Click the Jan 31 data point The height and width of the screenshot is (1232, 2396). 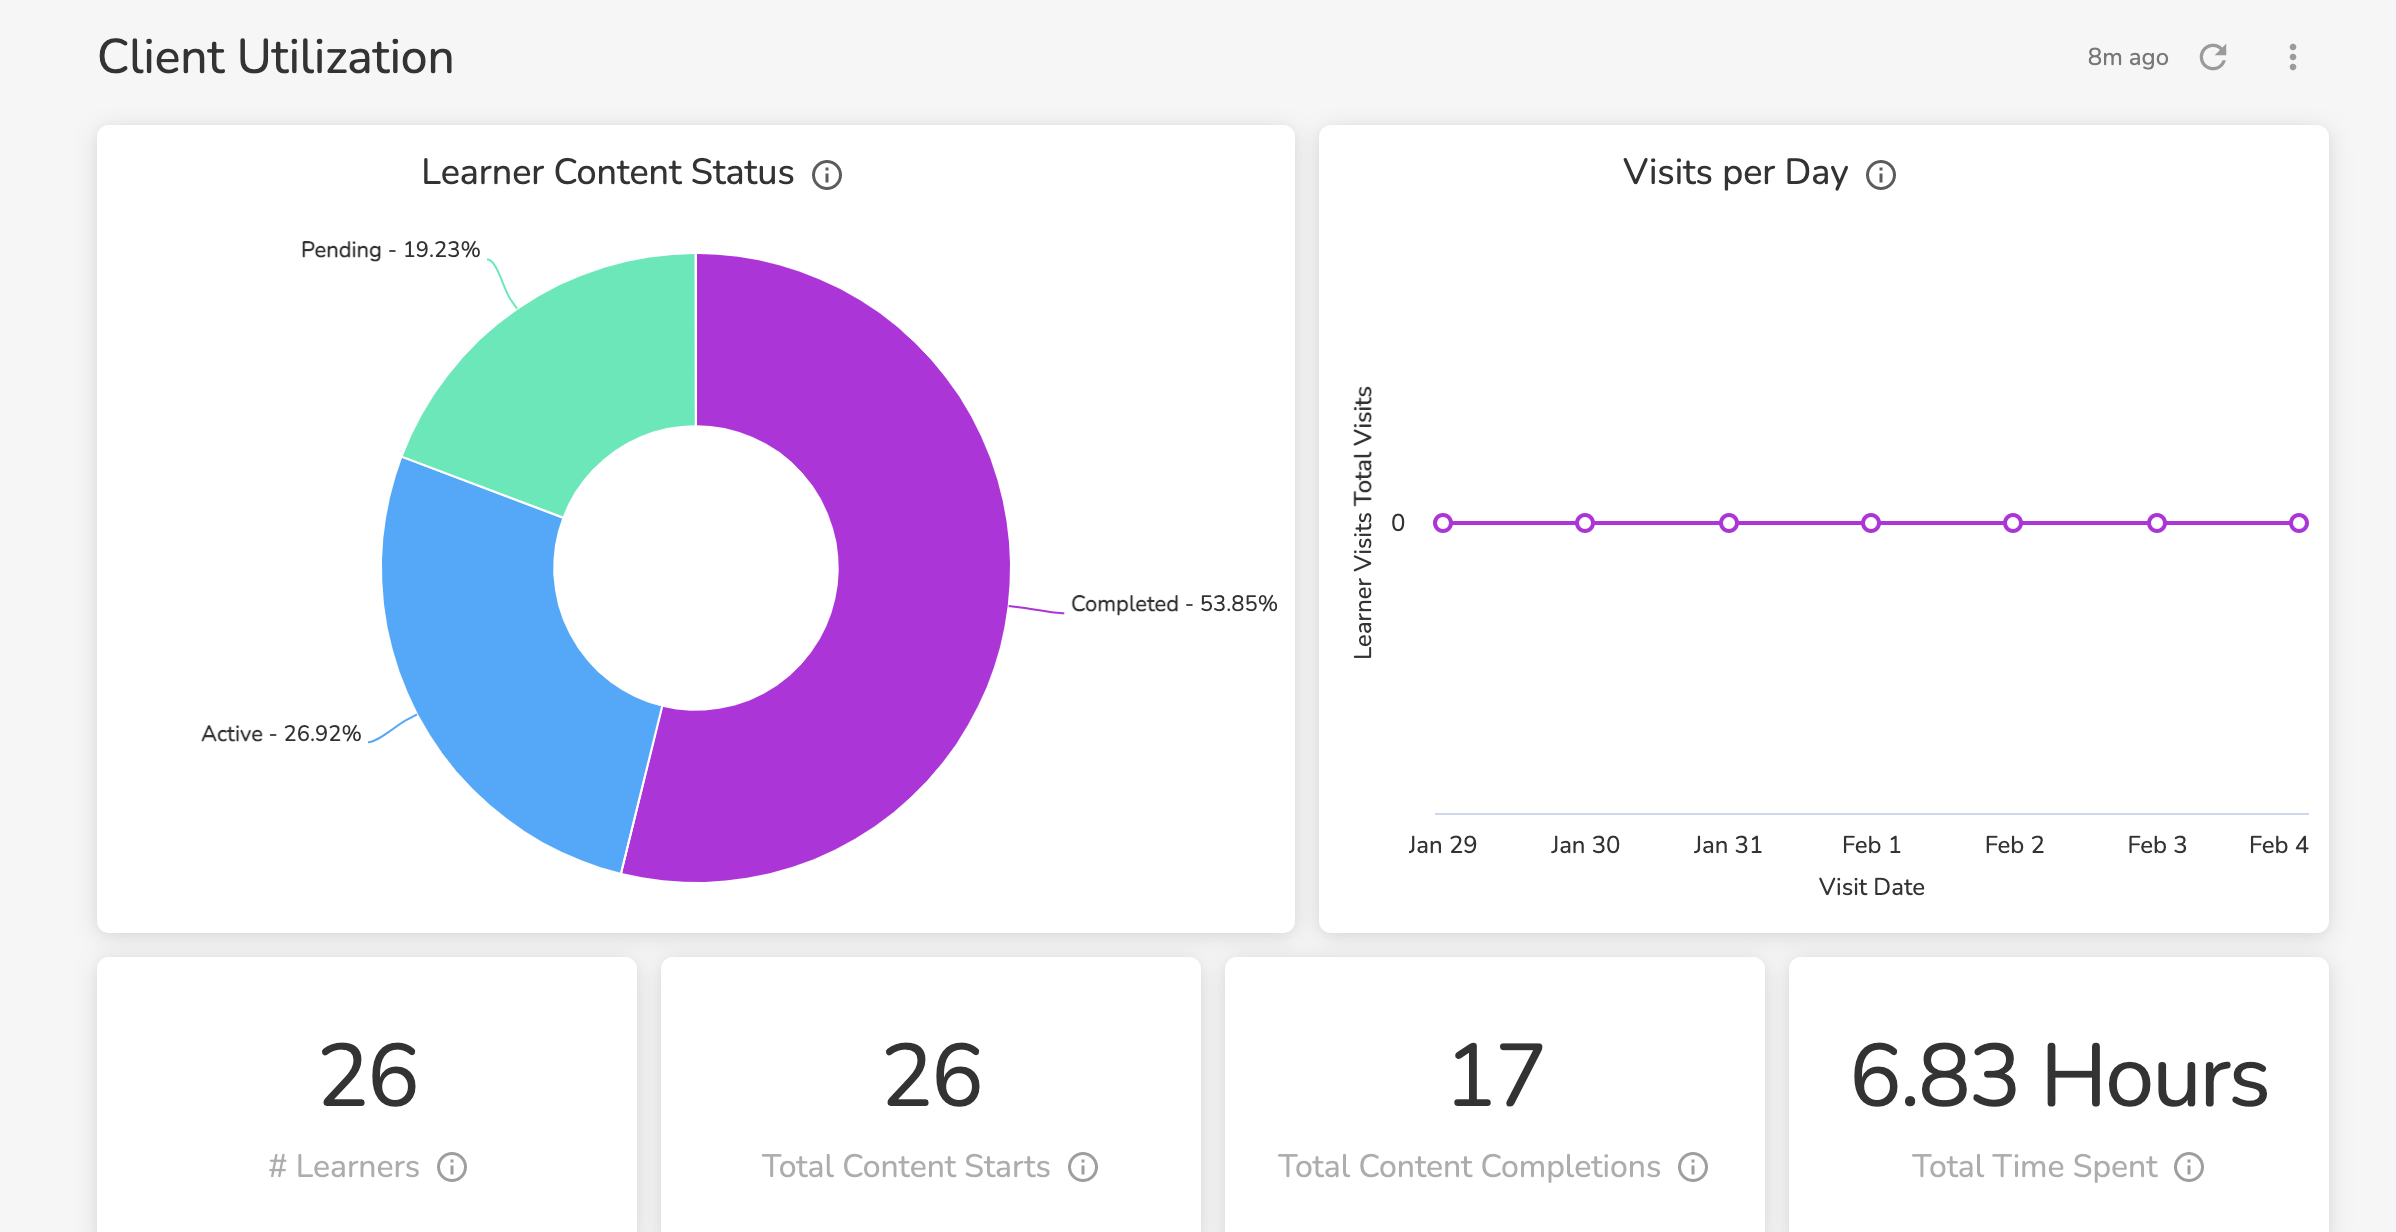point(1729,523)
